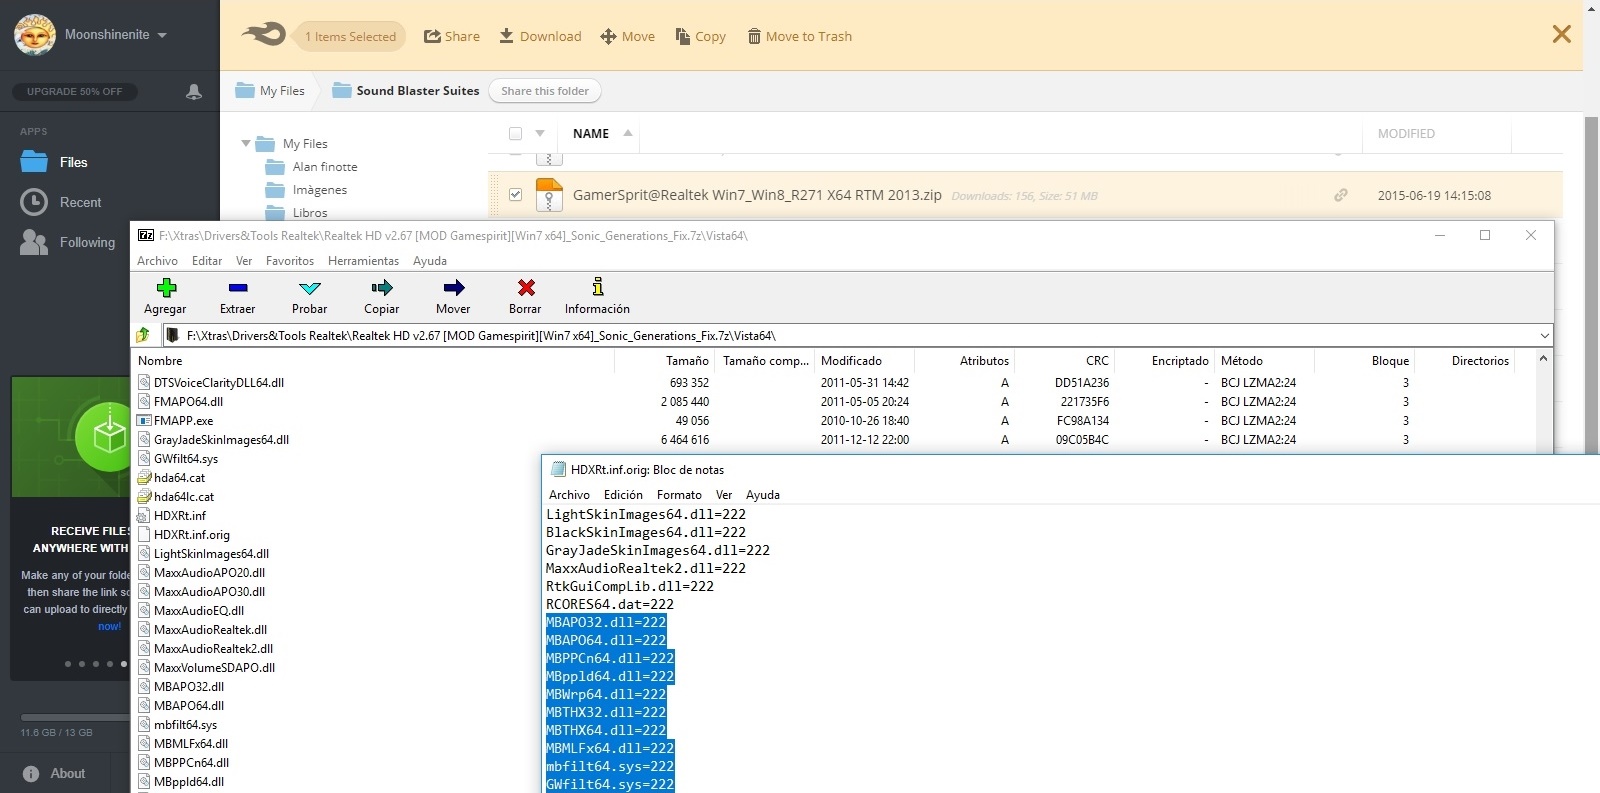This screenshot has width=1600, height=793.
Task: Open the Información icon in 7-Zip
Action: 598,287
